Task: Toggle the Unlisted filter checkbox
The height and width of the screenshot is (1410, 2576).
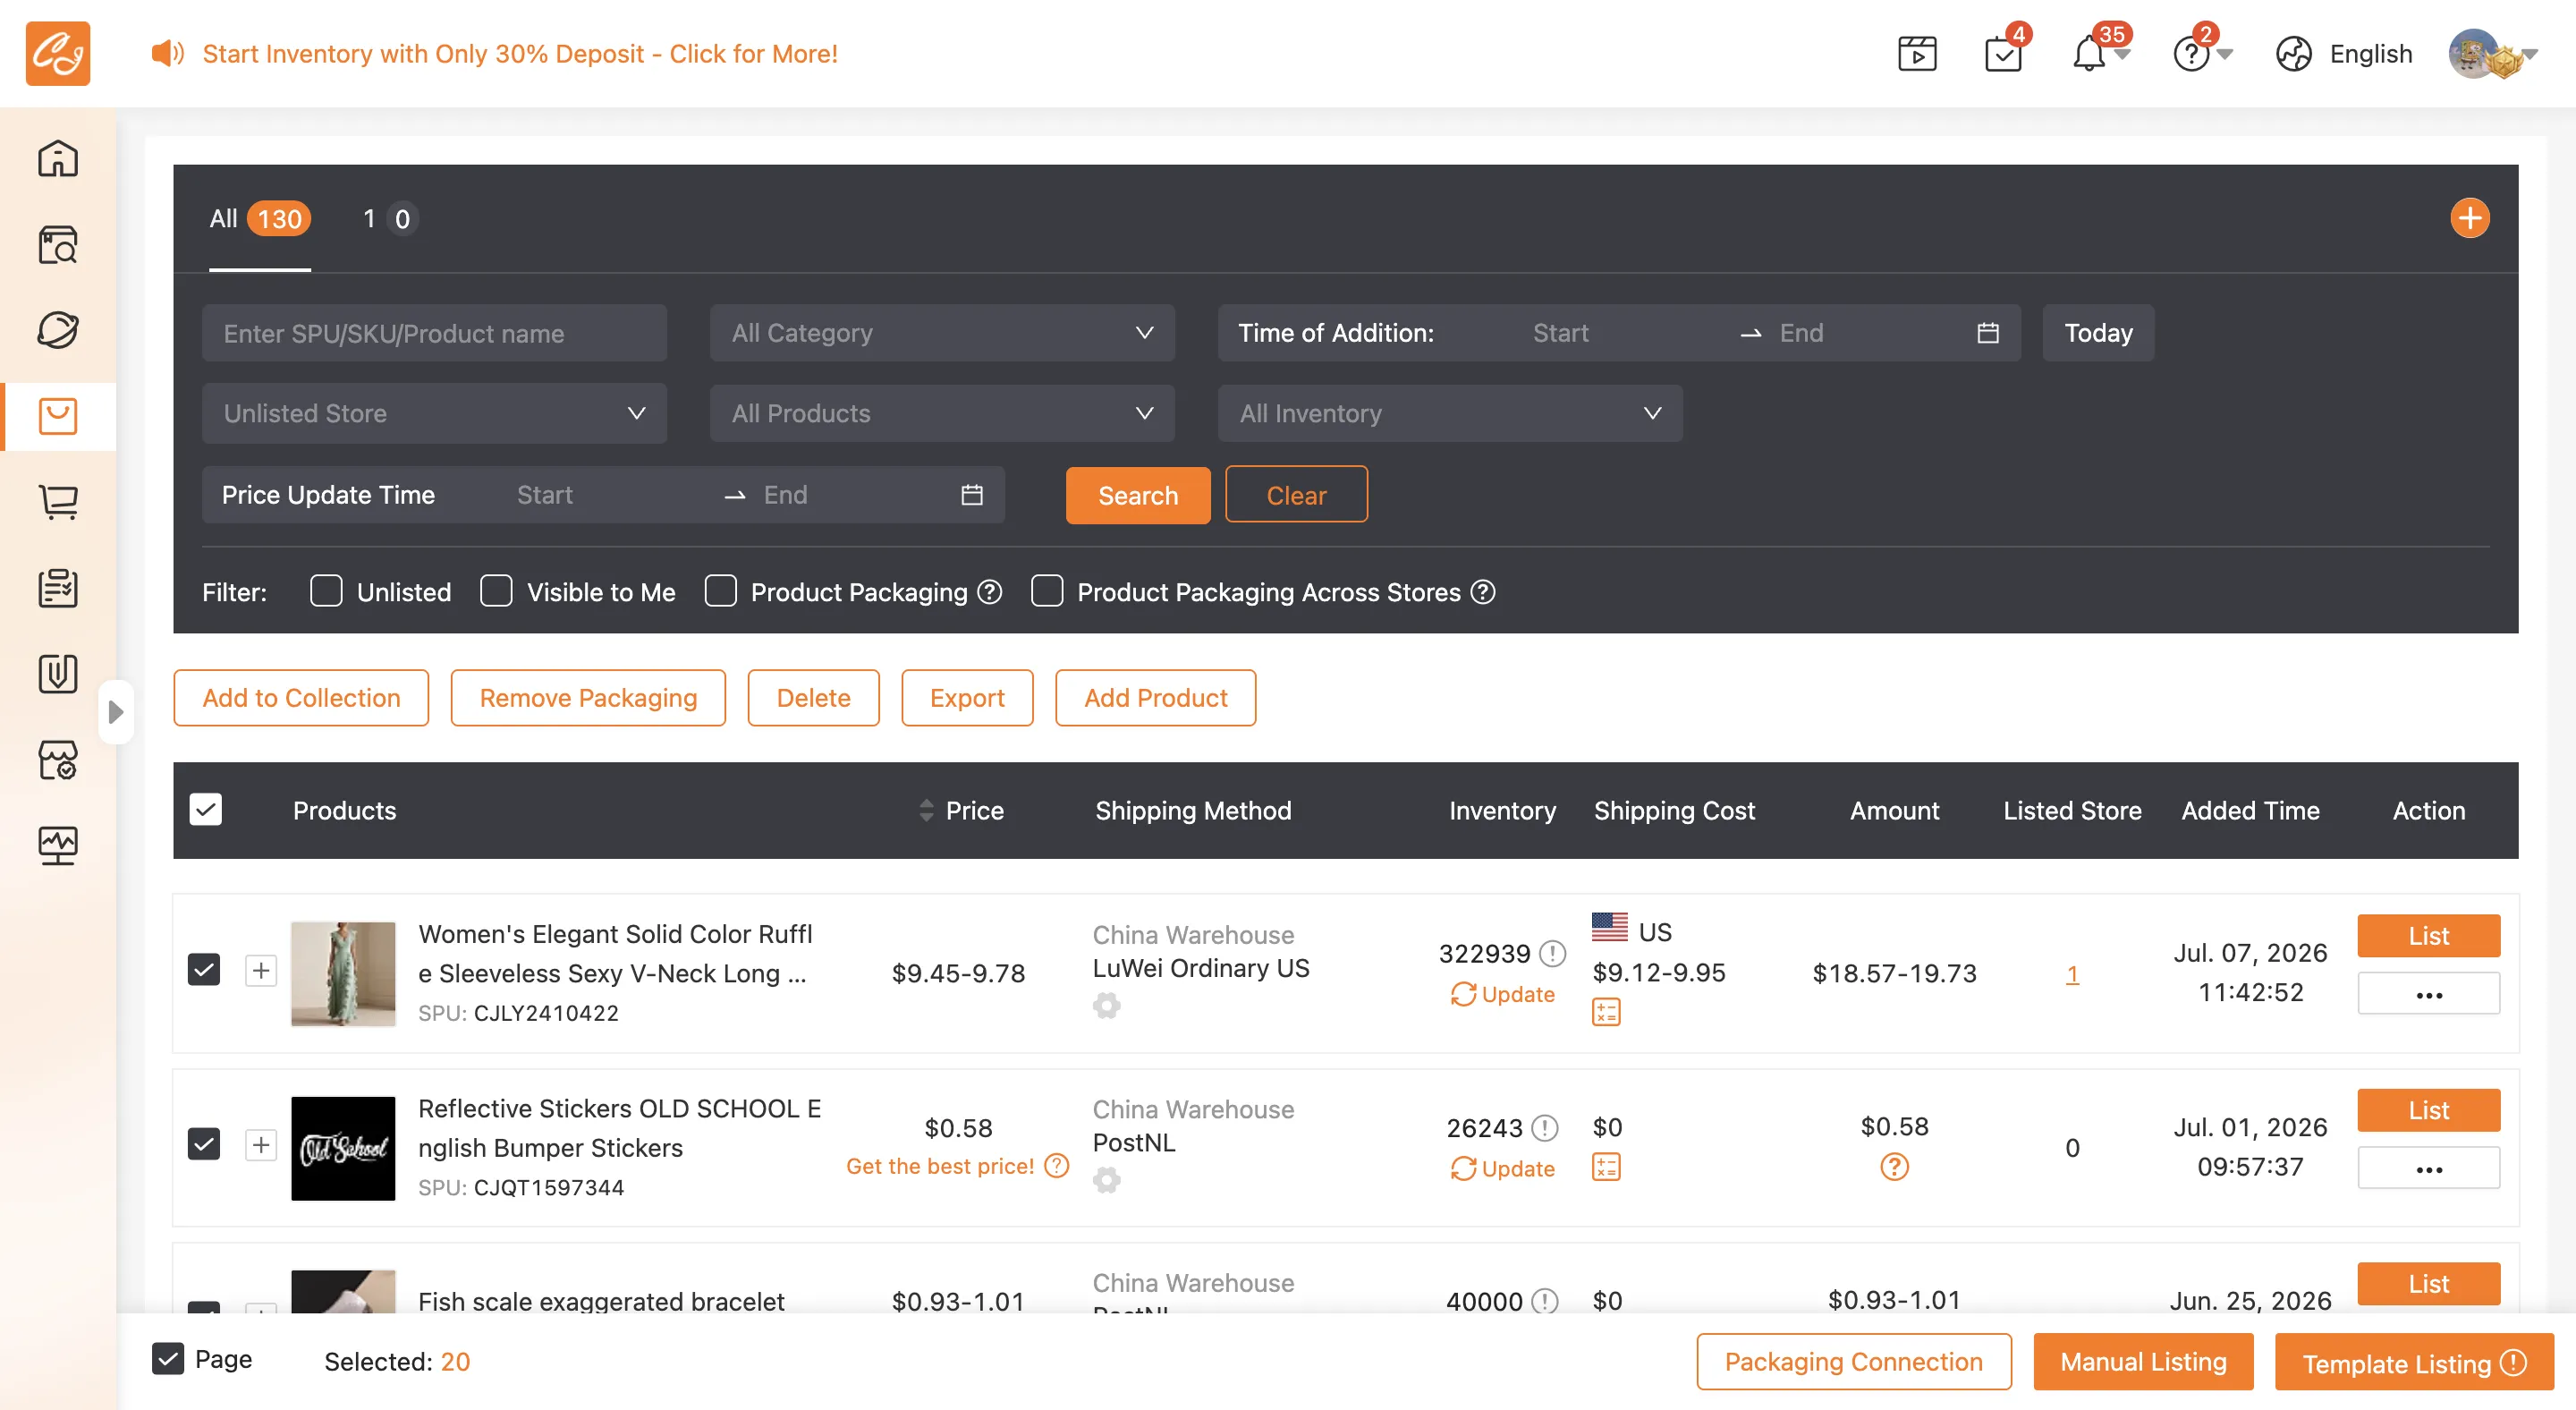Action: [x=326, y=591]
